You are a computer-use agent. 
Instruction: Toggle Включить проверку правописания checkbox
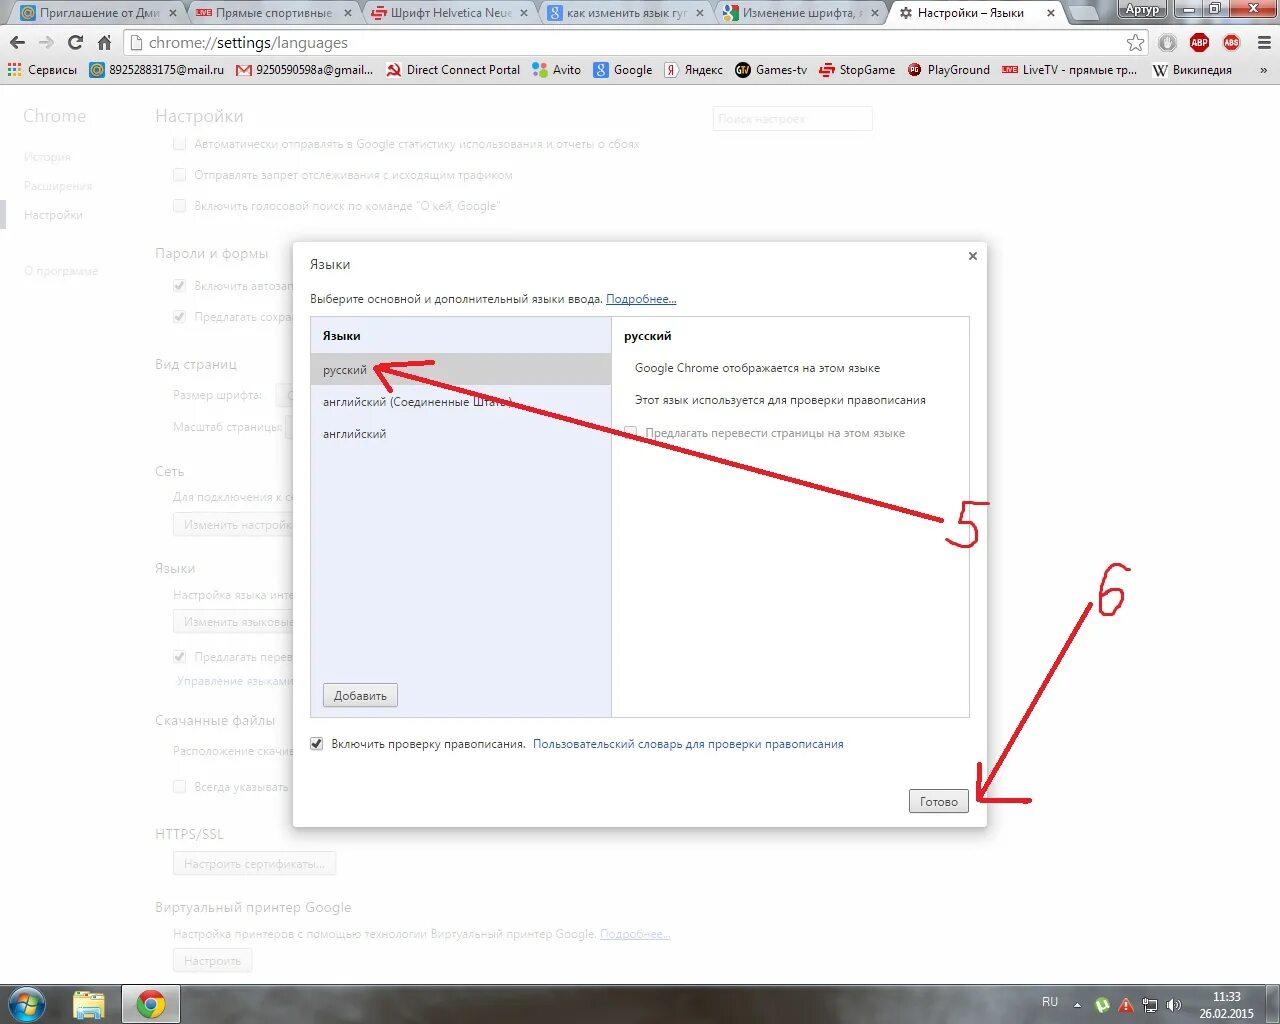pos(317,744)
